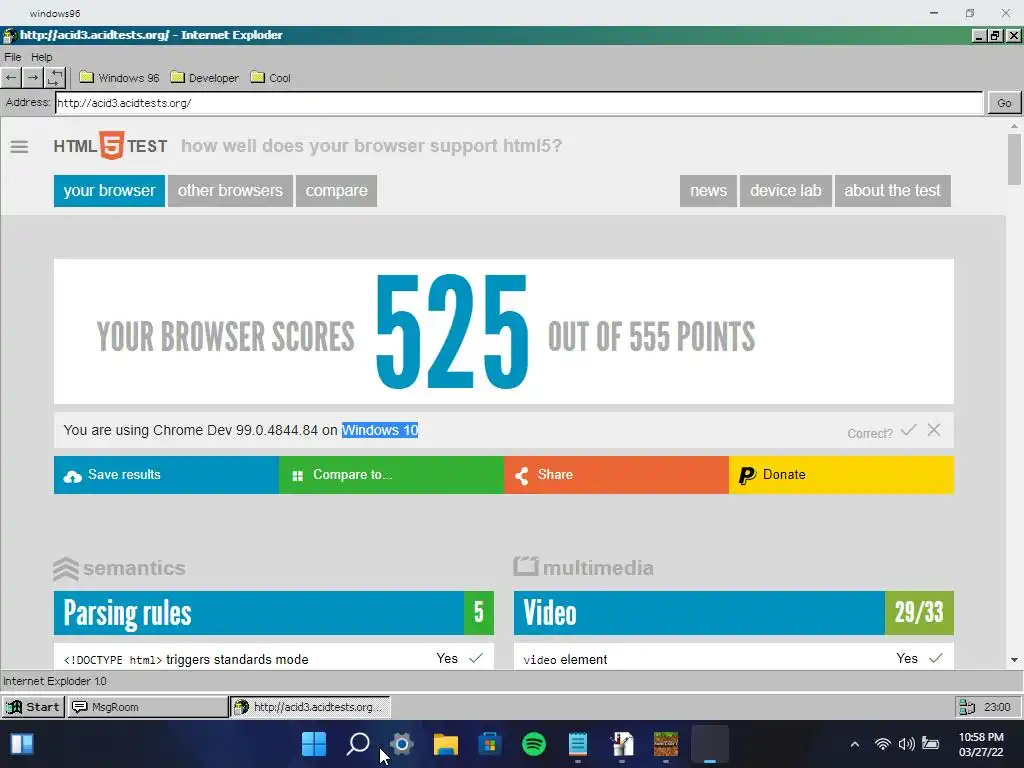Confirm browser detection with the checkmark
The width and height of the screenshot is (1024, 768).
coord(908,430)
